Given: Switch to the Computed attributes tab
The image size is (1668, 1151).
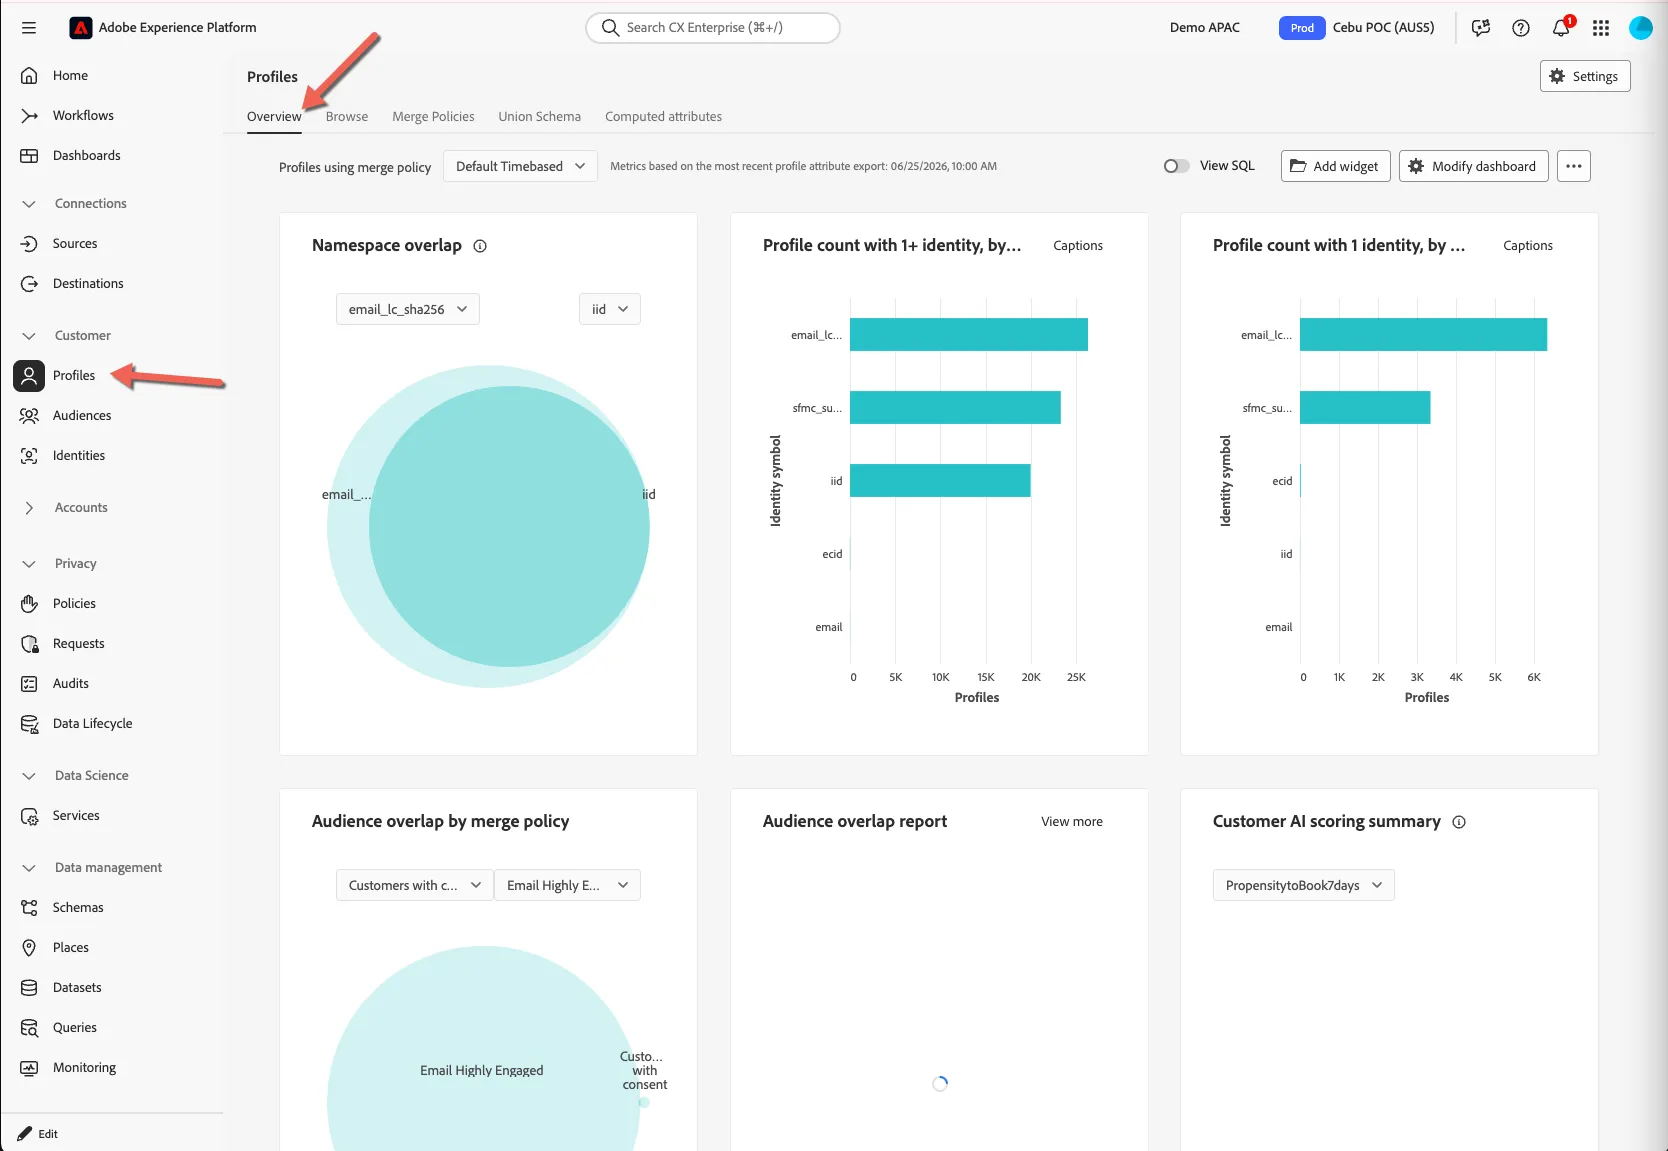Looking at the screenshot, I should click(x=663, y=117).
